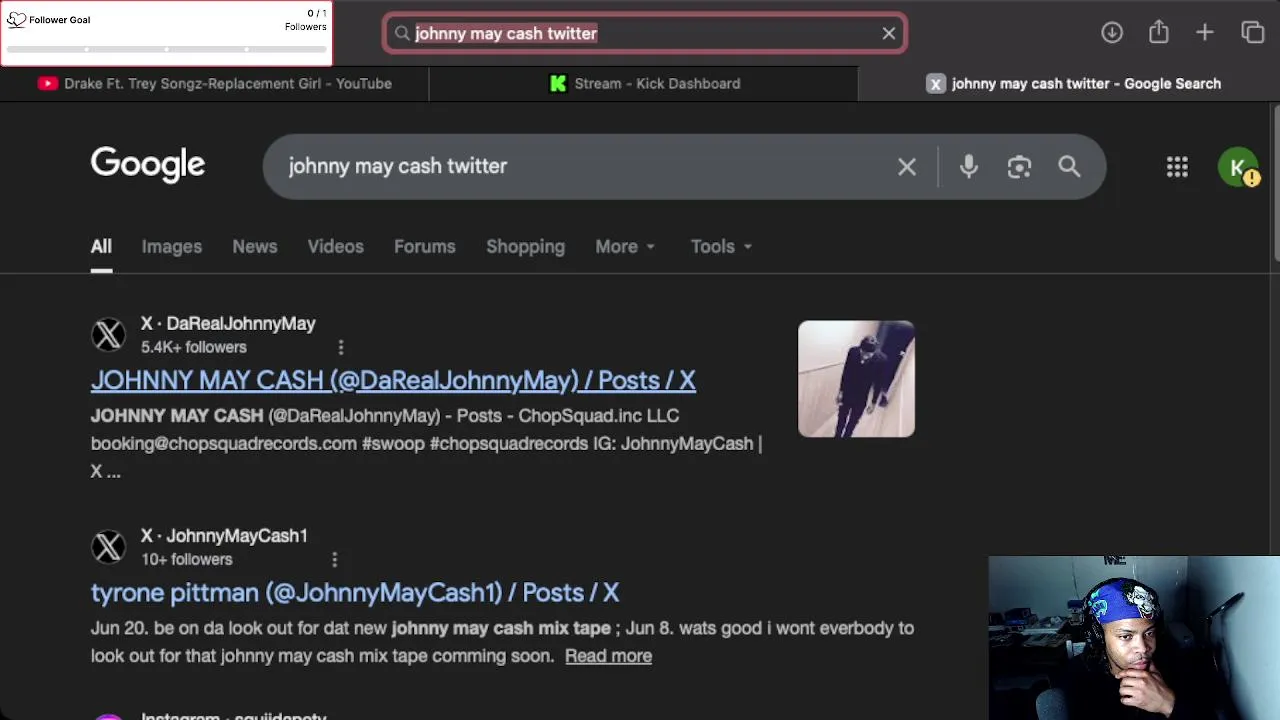Open the Google apps grid
The width and height of the screenshot is (1280, 720).
1177,167
